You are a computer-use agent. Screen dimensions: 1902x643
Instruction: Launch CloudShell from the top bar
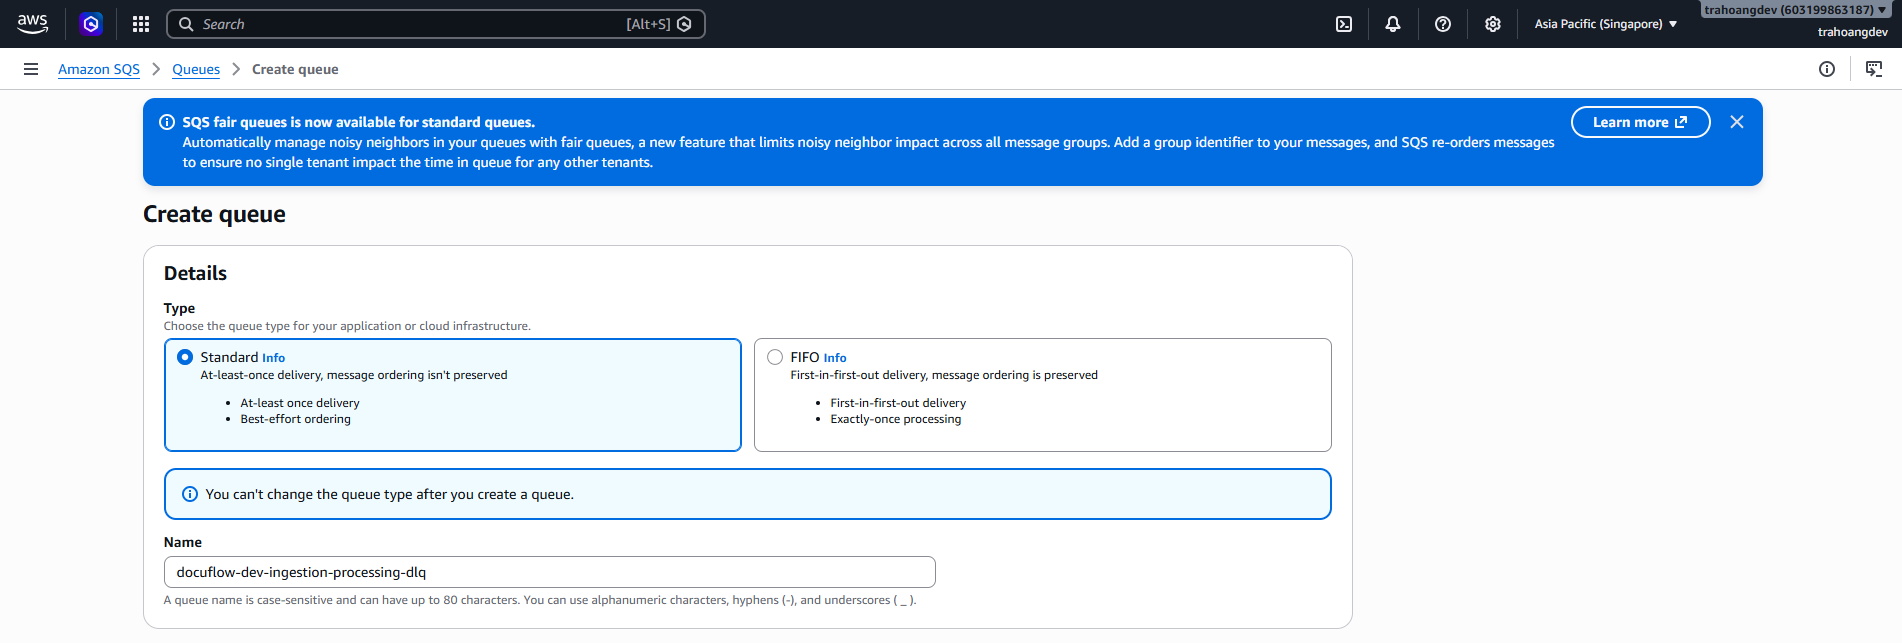click(x=1344, y=24)
